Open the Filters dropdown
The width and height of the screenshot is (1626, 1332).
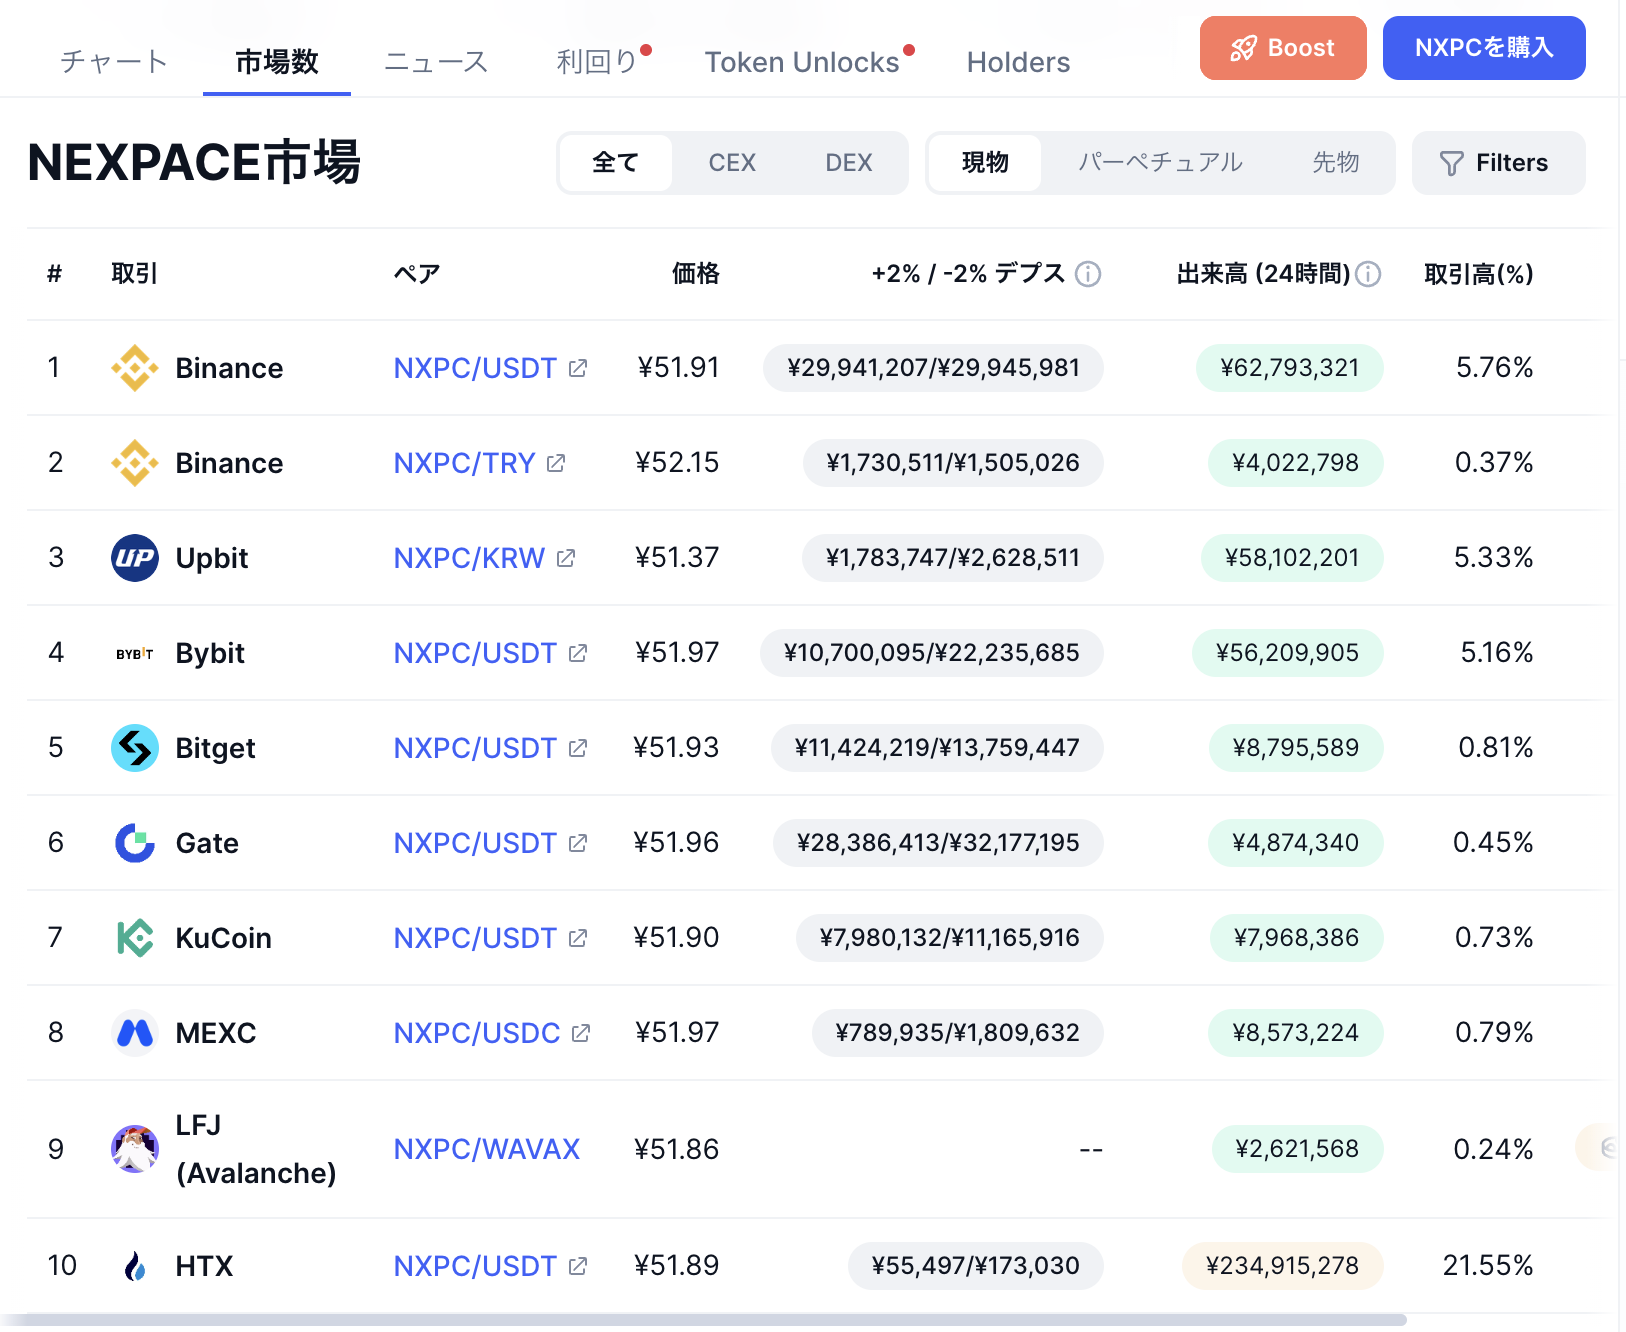[1498, 163]
